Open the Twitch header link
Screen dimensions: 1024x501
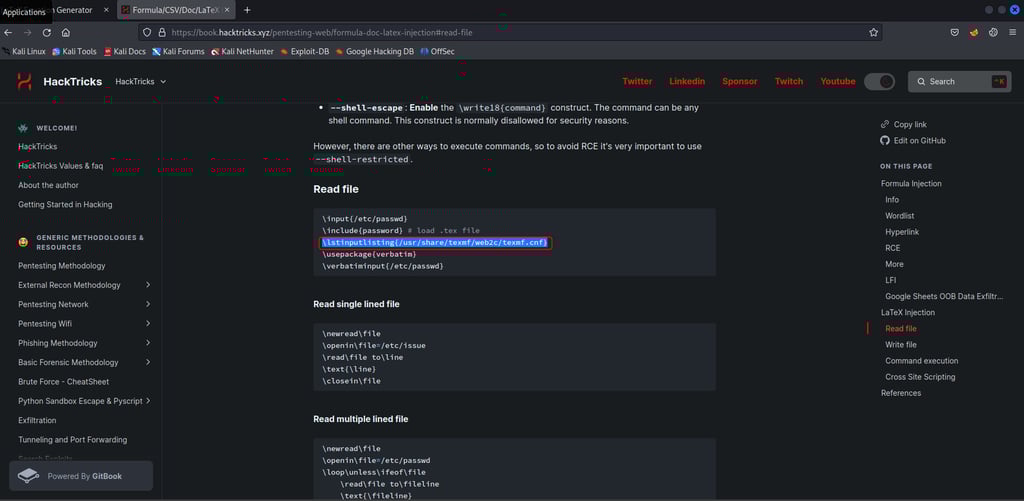pos(789,82)
